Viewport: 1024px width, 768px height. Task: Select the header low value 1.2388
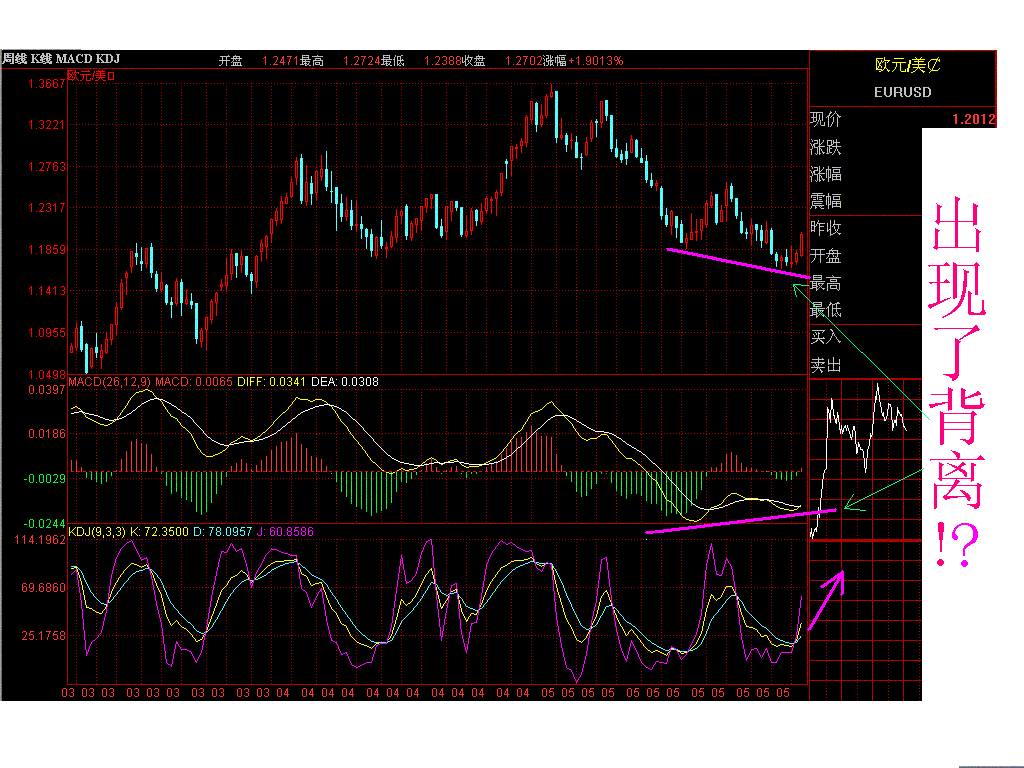pyautogui.click(x=442, y=61)
